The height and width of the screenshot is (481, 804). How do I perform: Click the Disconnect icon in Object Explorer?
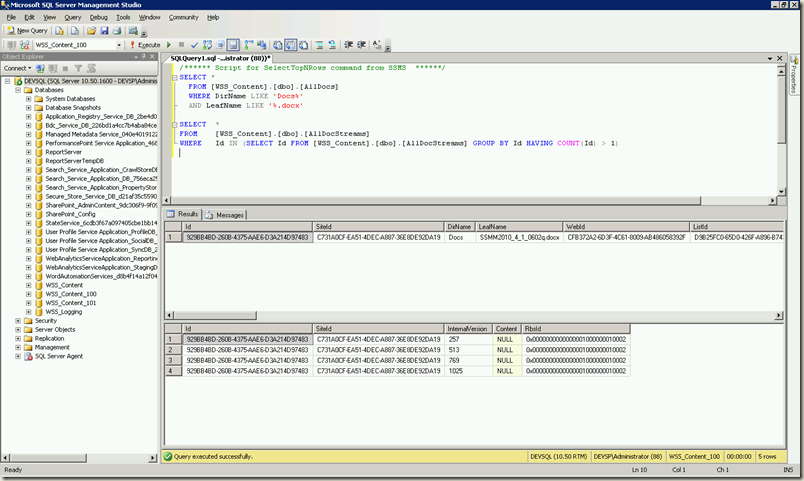coord(53,68)
